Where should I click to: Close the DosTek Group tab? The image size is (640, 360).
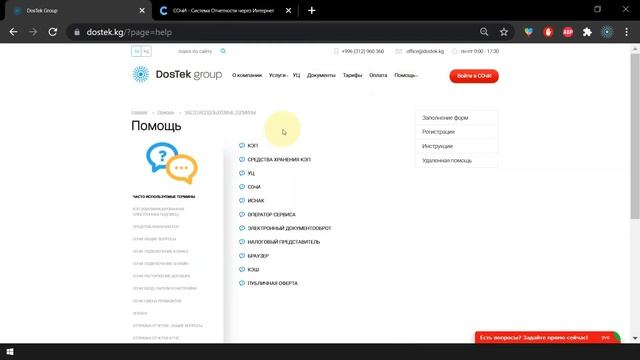point(142,11)
